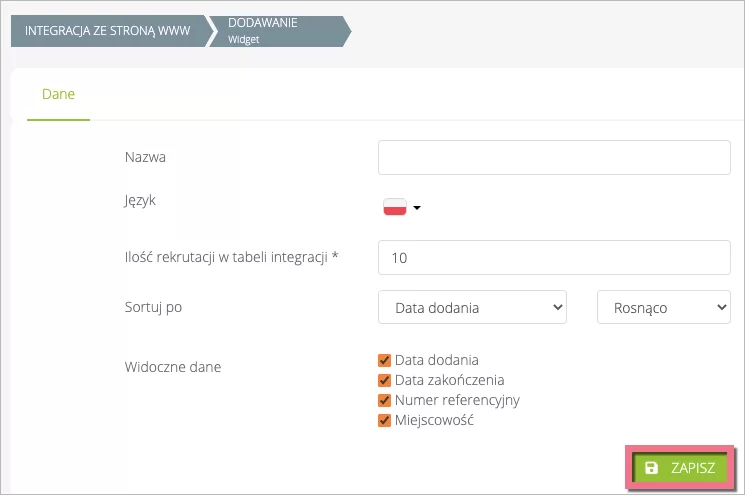Switch to the Dane tab
The height and width of the screenshot is (495, 745).
[58, 94]
